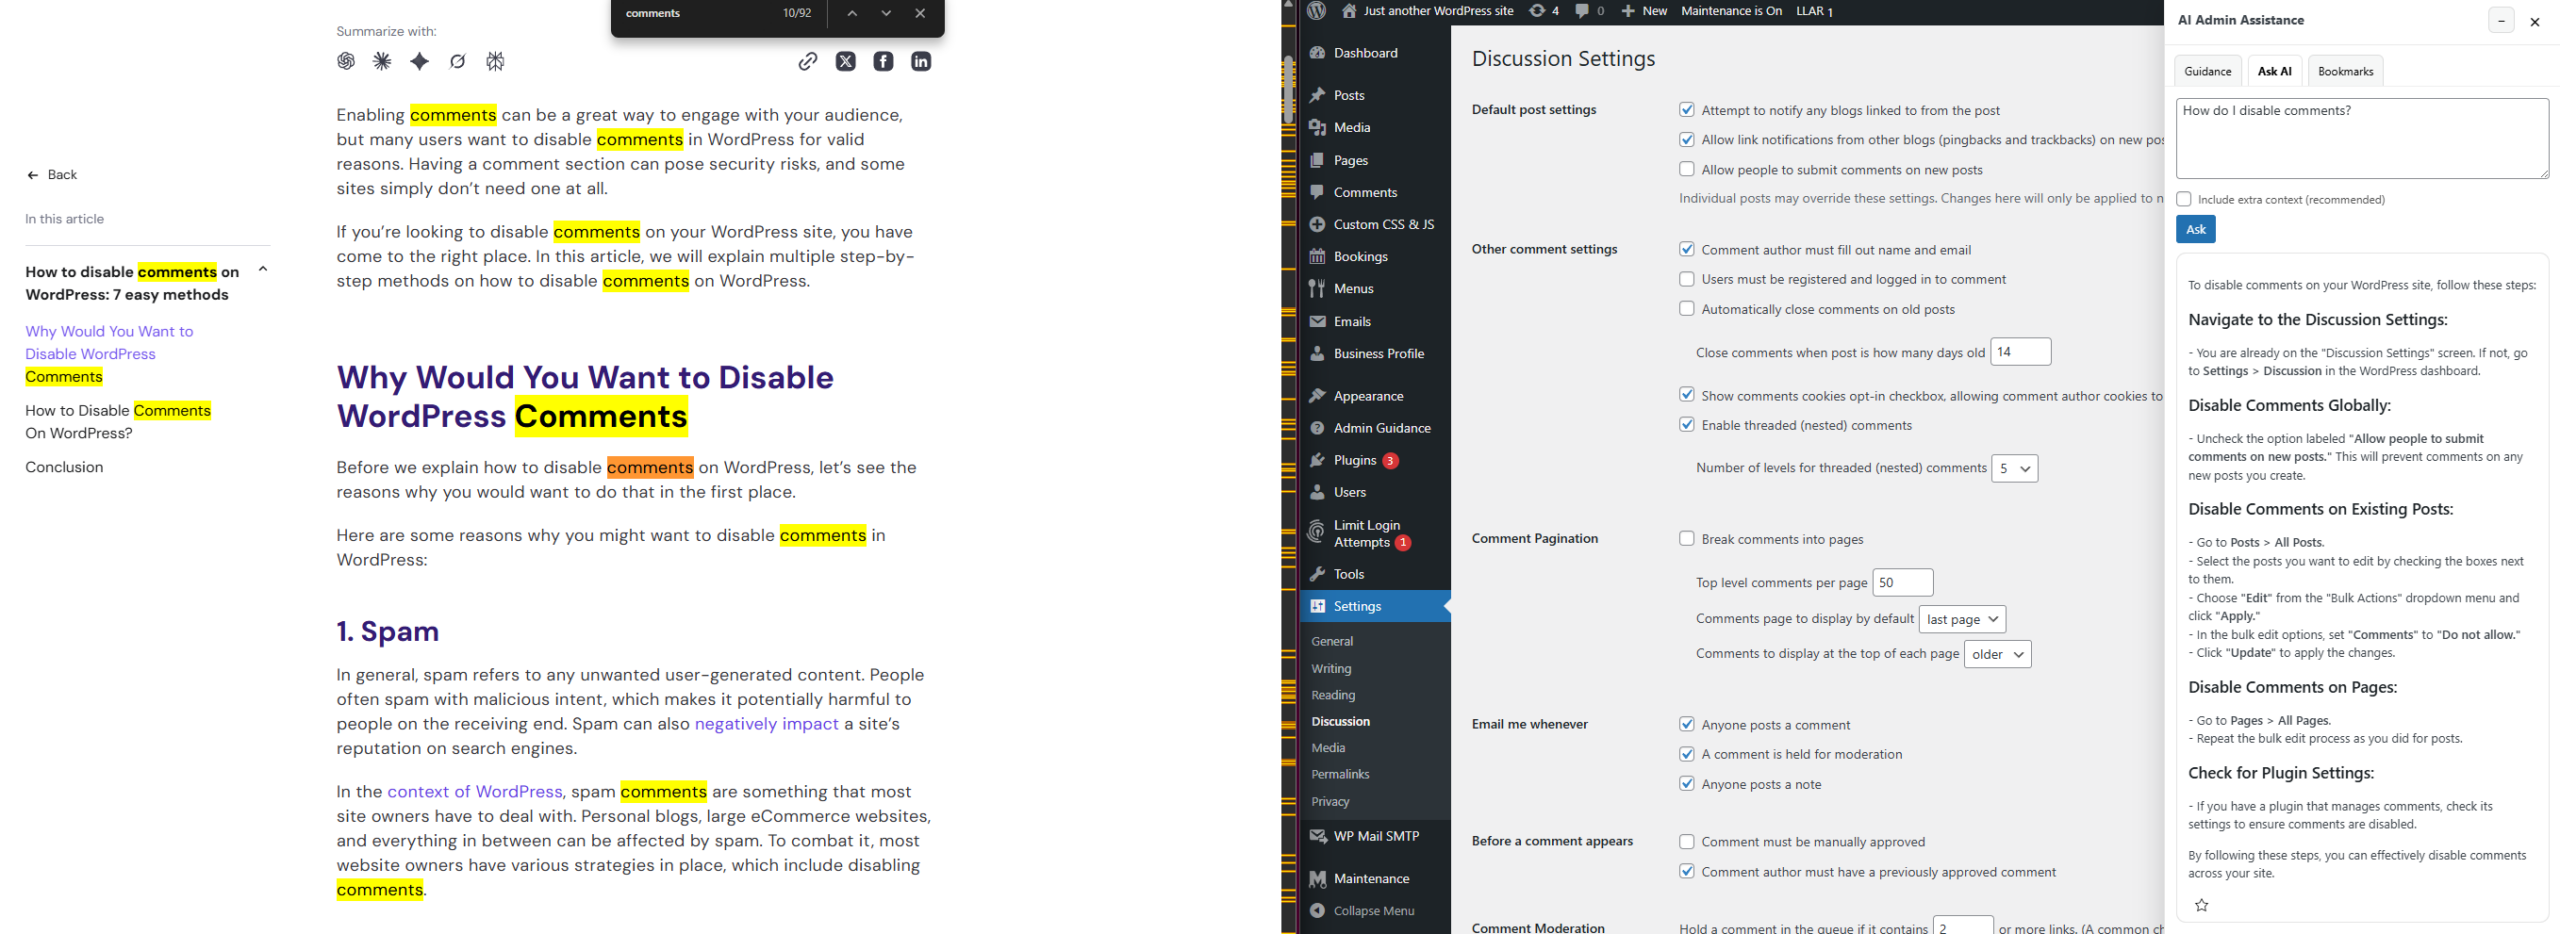Open Plugins with 3 updates
The image size is (2560, 934).
pyautogui.click(x=1375, y=460)
